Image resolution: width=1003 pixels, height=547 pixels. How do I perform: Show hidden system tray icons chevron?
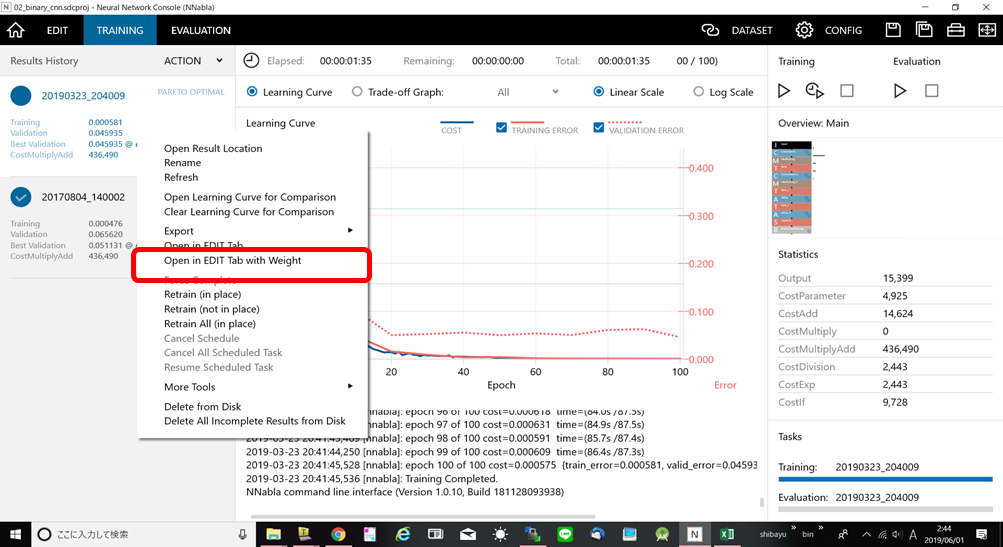(x=866, y=534)
